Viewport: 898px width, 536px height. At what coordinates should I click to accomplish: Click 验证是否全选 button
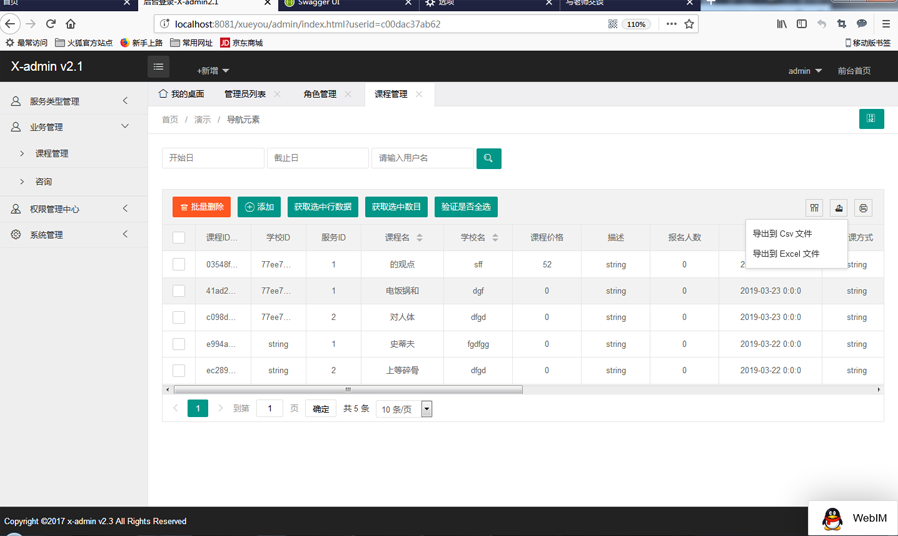point(466,207)
